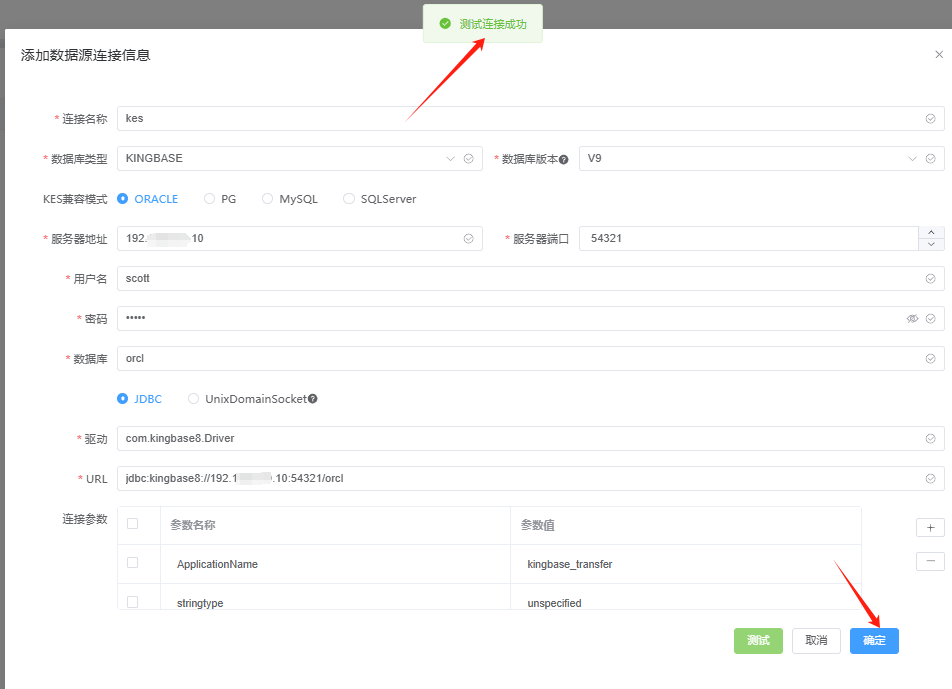Click the validation check icon in 密码 field
Image resolution: width=952 pixels, height=689 pixels.
(930, 319)
